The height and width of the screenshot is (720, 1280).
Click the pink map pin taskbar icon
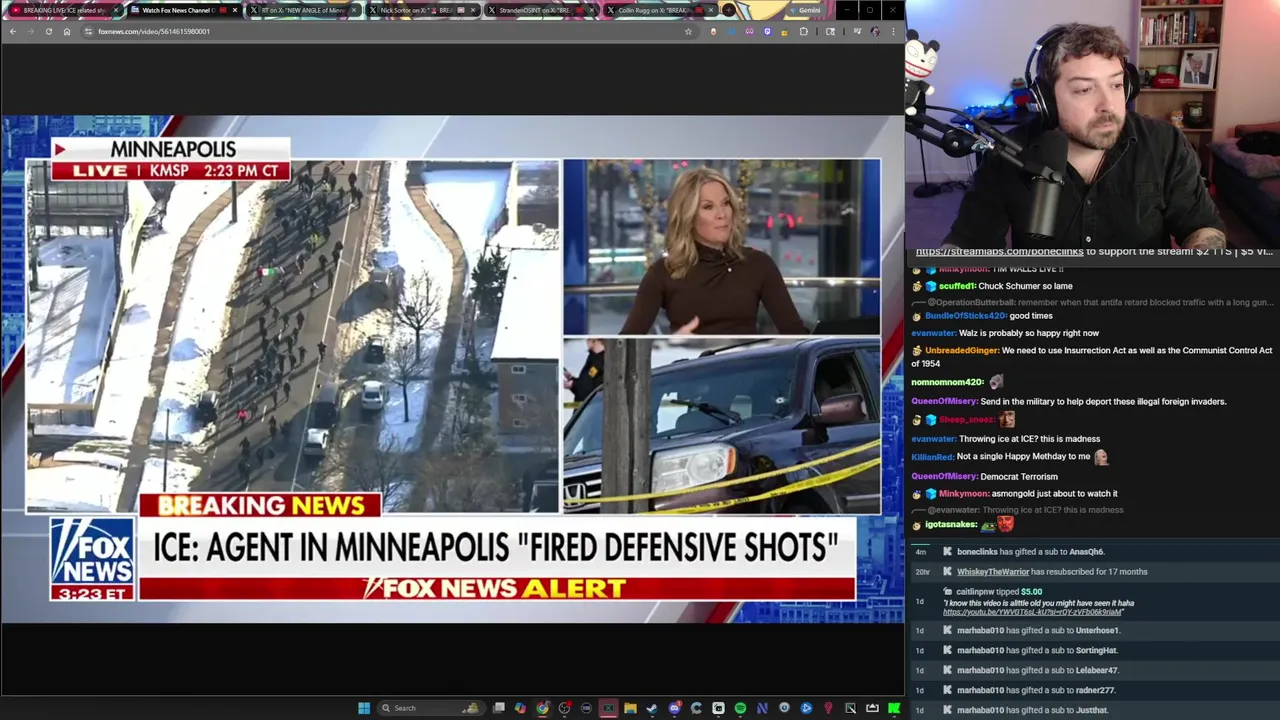828,708
